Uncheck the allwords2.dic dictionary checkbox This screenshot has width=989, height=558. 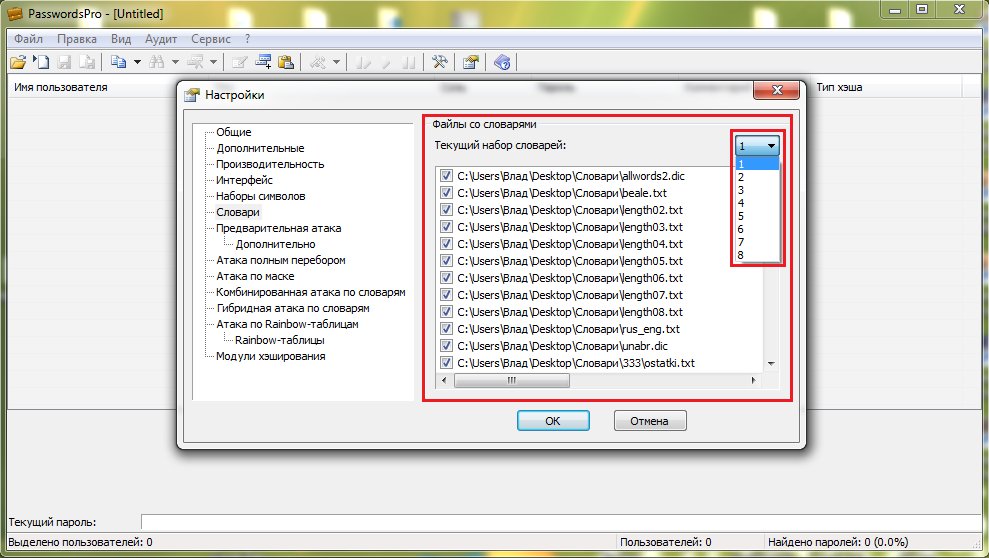pos(446,175)
